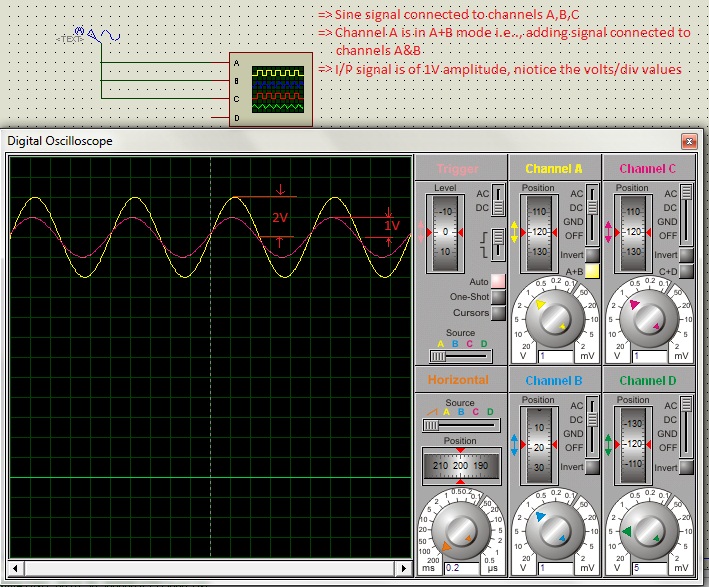Click the trigger Auto button
The height and width of the screenshot is (587, 709).
(498, 282)
